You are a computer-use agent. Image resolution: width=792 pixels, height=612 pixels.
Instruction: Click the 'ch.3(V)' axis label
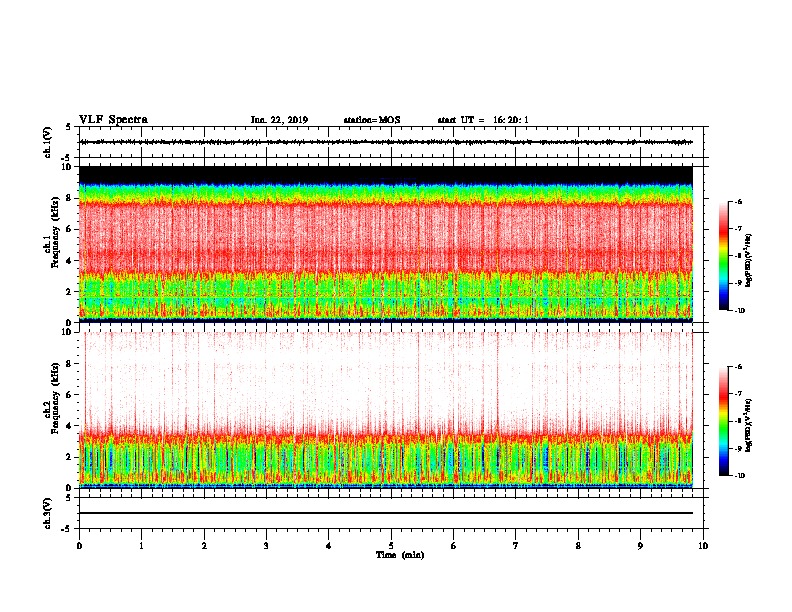point(47,513)
